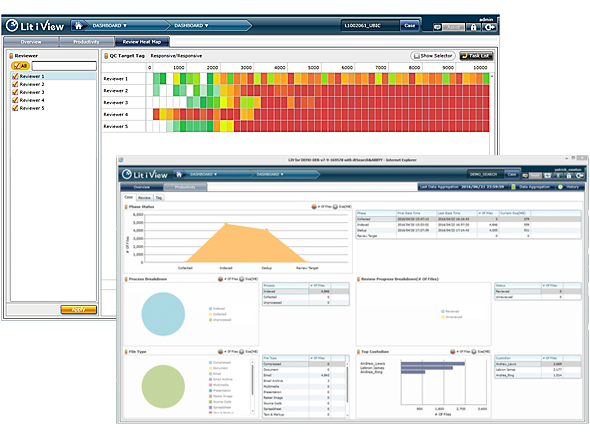The width and height of the screenshot is (590, 442).
Task: Switch to Overview tab in front window
Action: tap(141, 187)
